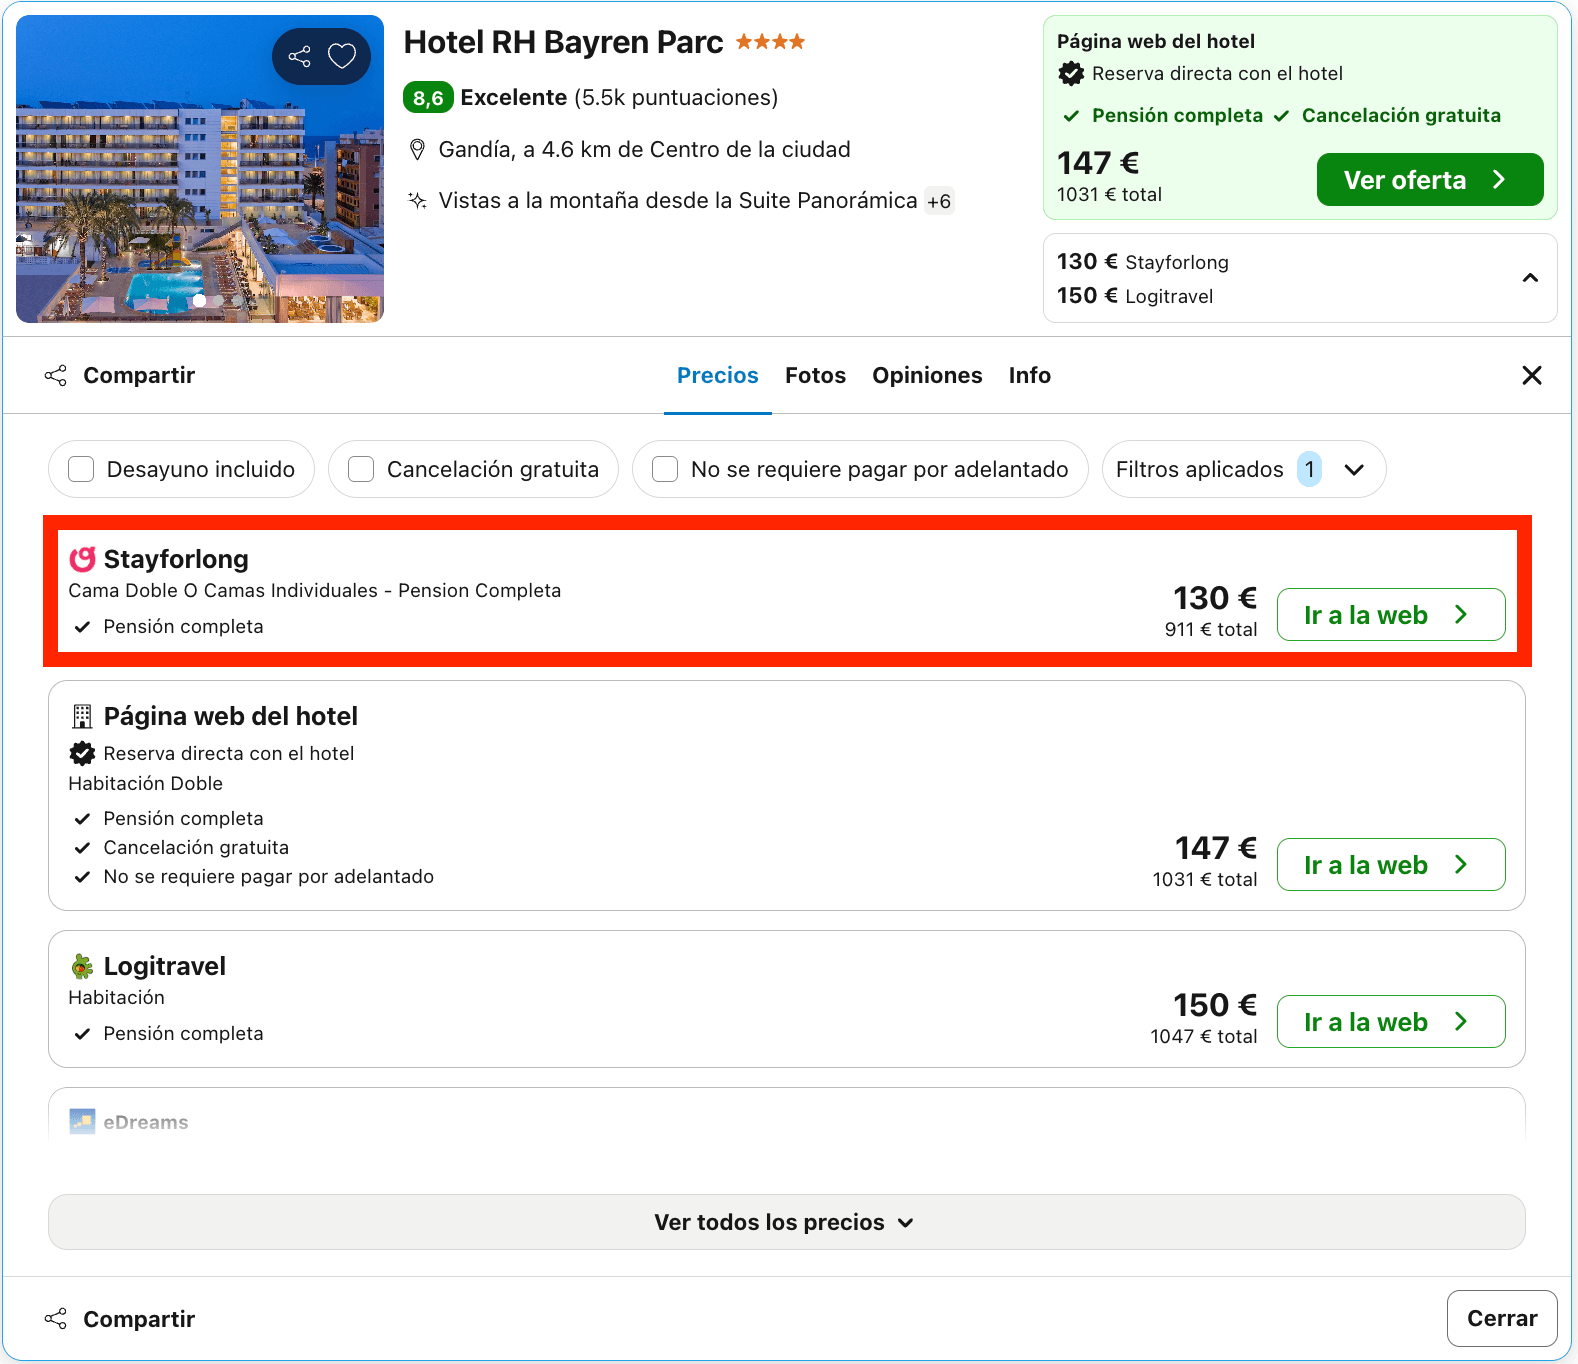This screenshot has width=1578, height=1364.
Task: Click the 5.5k puntuaciones text
Action: pyautogui.click(x=676, y=98)
